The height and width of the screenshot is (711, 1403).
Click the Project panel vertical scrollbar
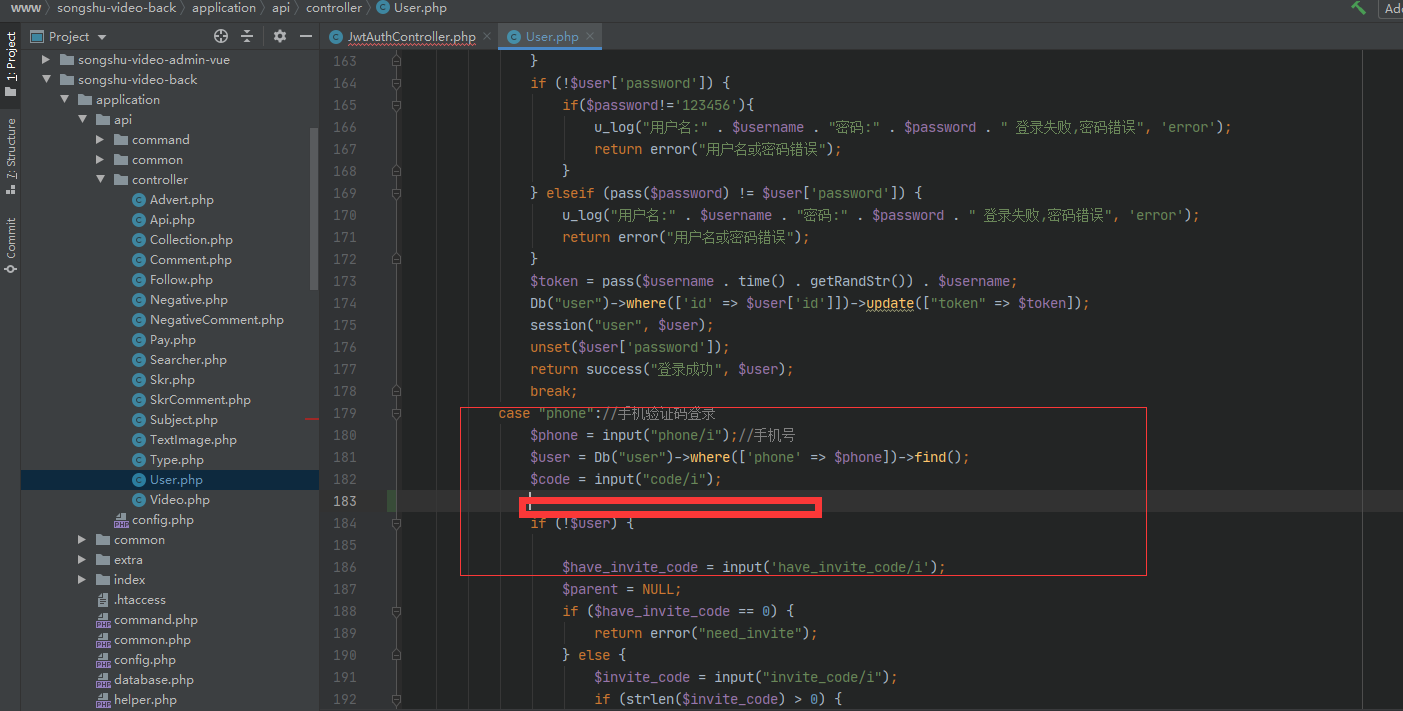[x=314, y=208]
